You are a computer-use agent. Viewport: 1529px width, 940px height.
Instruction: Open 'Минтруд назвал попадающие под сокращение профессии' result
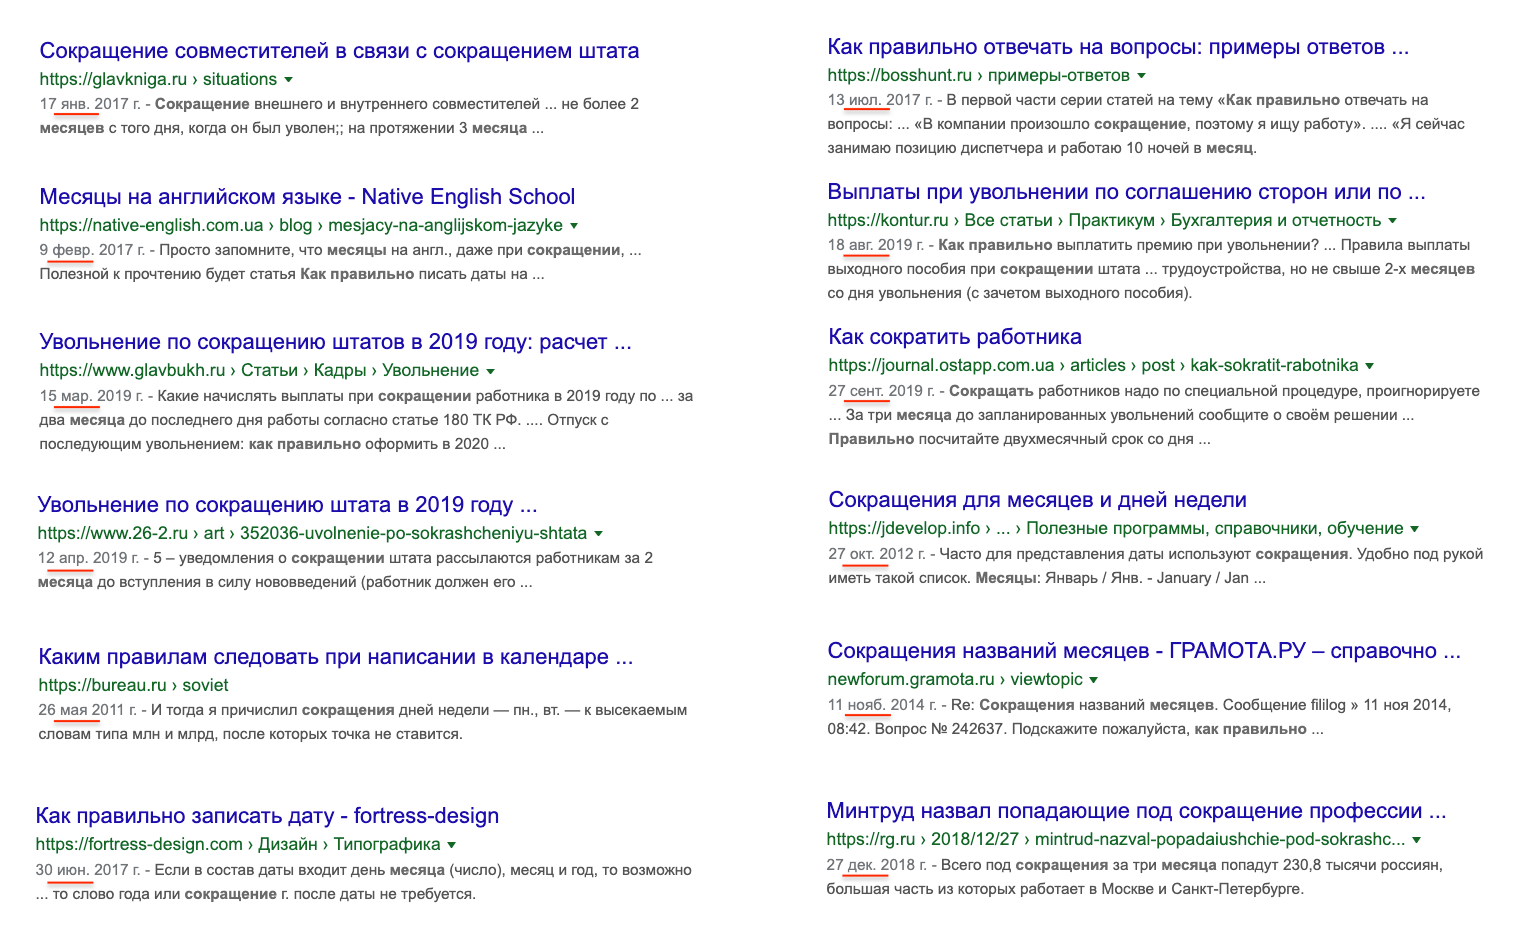tap(1136, 811)
